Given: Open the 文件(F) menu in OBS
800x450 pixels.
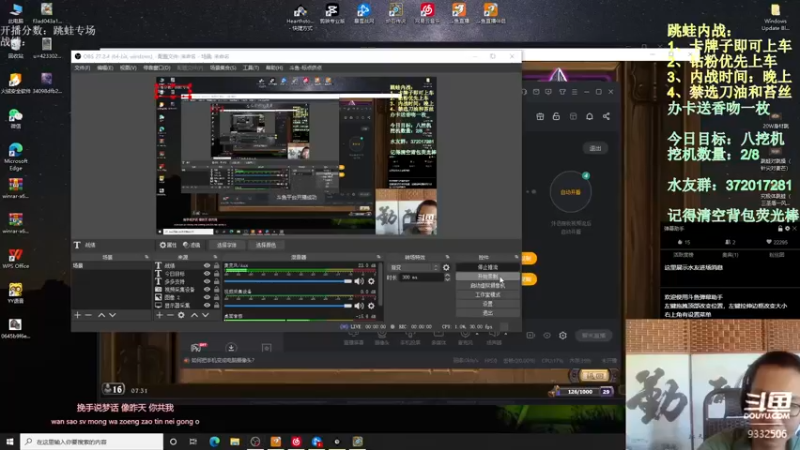Looking at the screenshot, I should [x=82, y=68].
